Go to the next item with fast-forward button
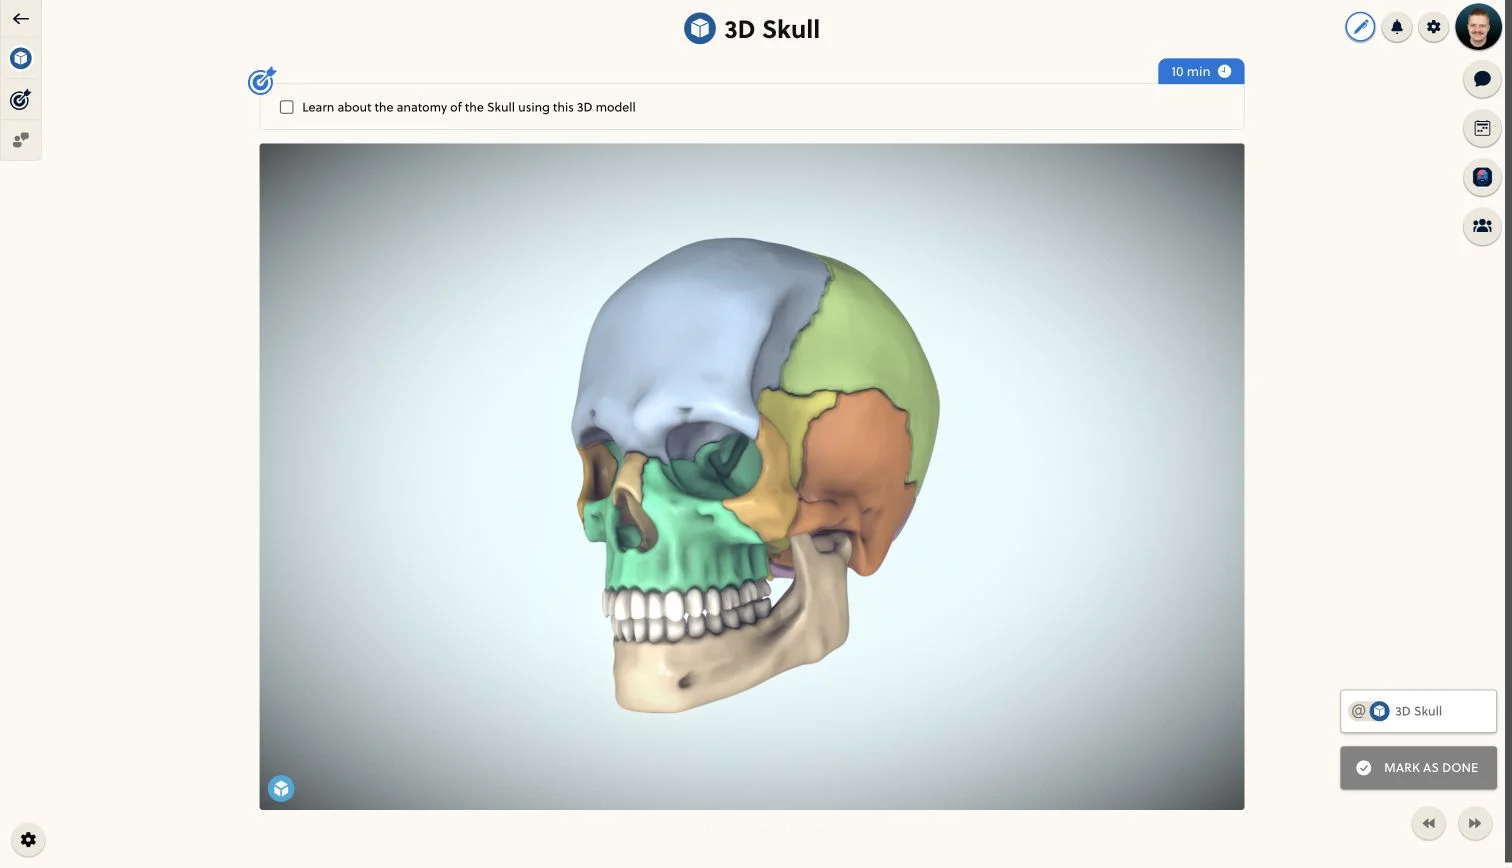 tap(1474, 824)
